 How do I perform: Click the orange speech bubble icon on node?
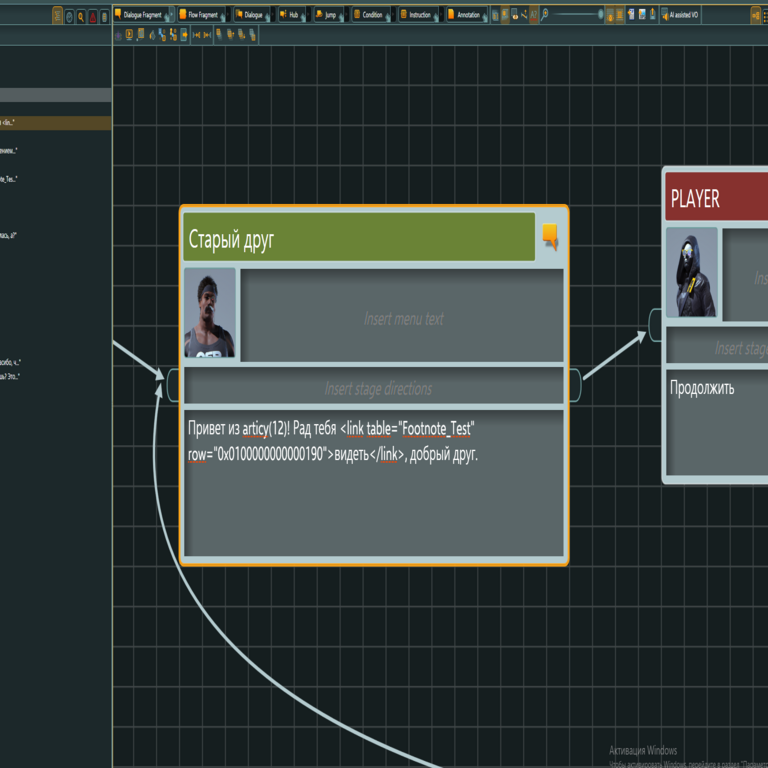(550, 236)
